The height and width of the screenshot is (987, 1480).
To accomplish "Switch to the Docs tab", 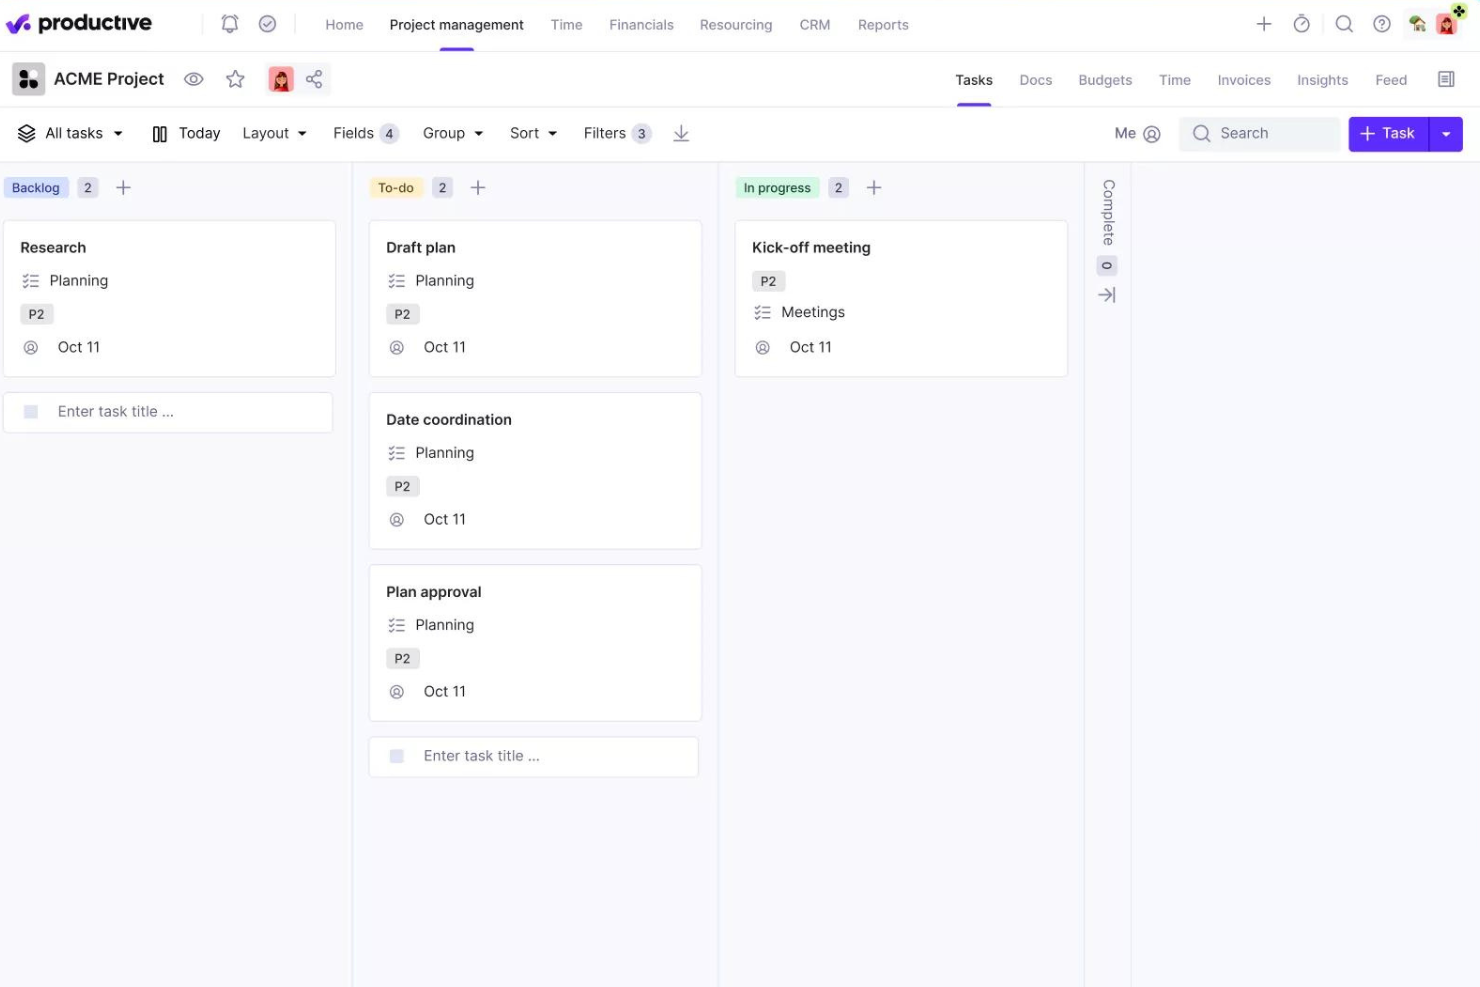I will tap(1035, 79).
